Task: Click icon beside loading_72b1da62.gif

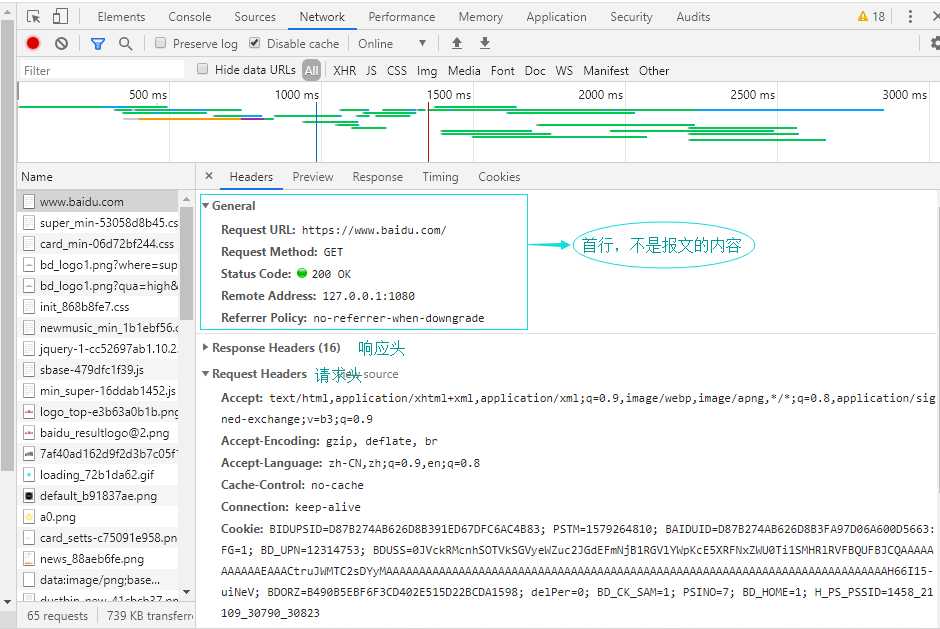Action: tap(29, 474)
